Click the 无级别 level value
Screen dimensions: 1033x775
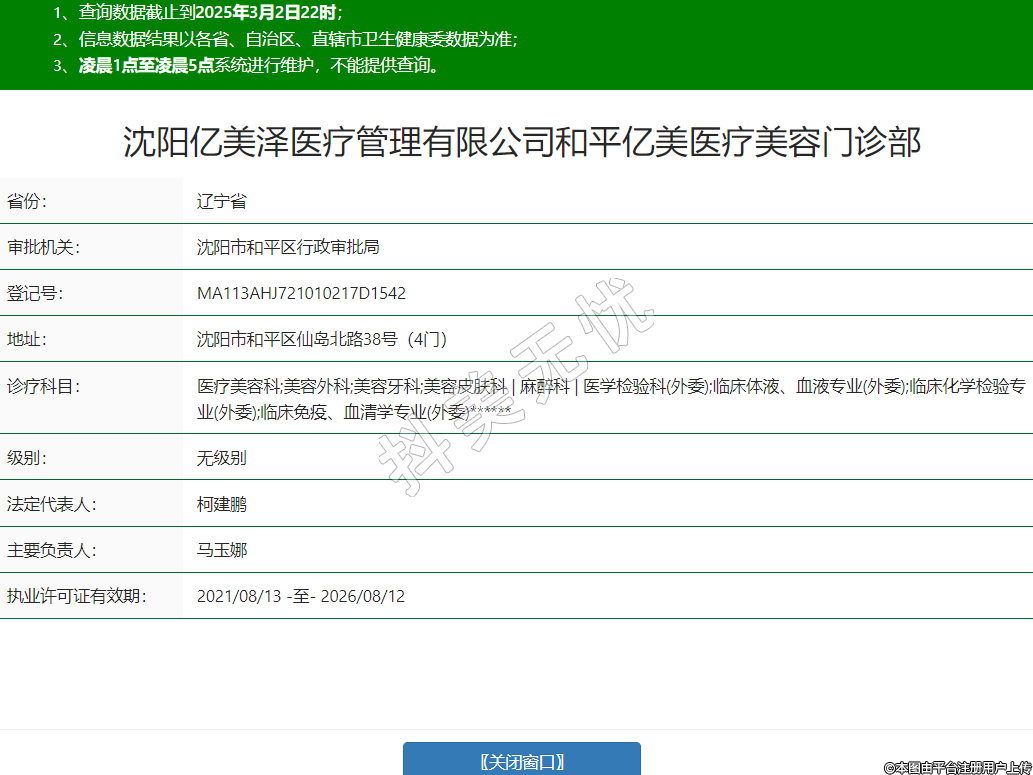coord(221,458)
